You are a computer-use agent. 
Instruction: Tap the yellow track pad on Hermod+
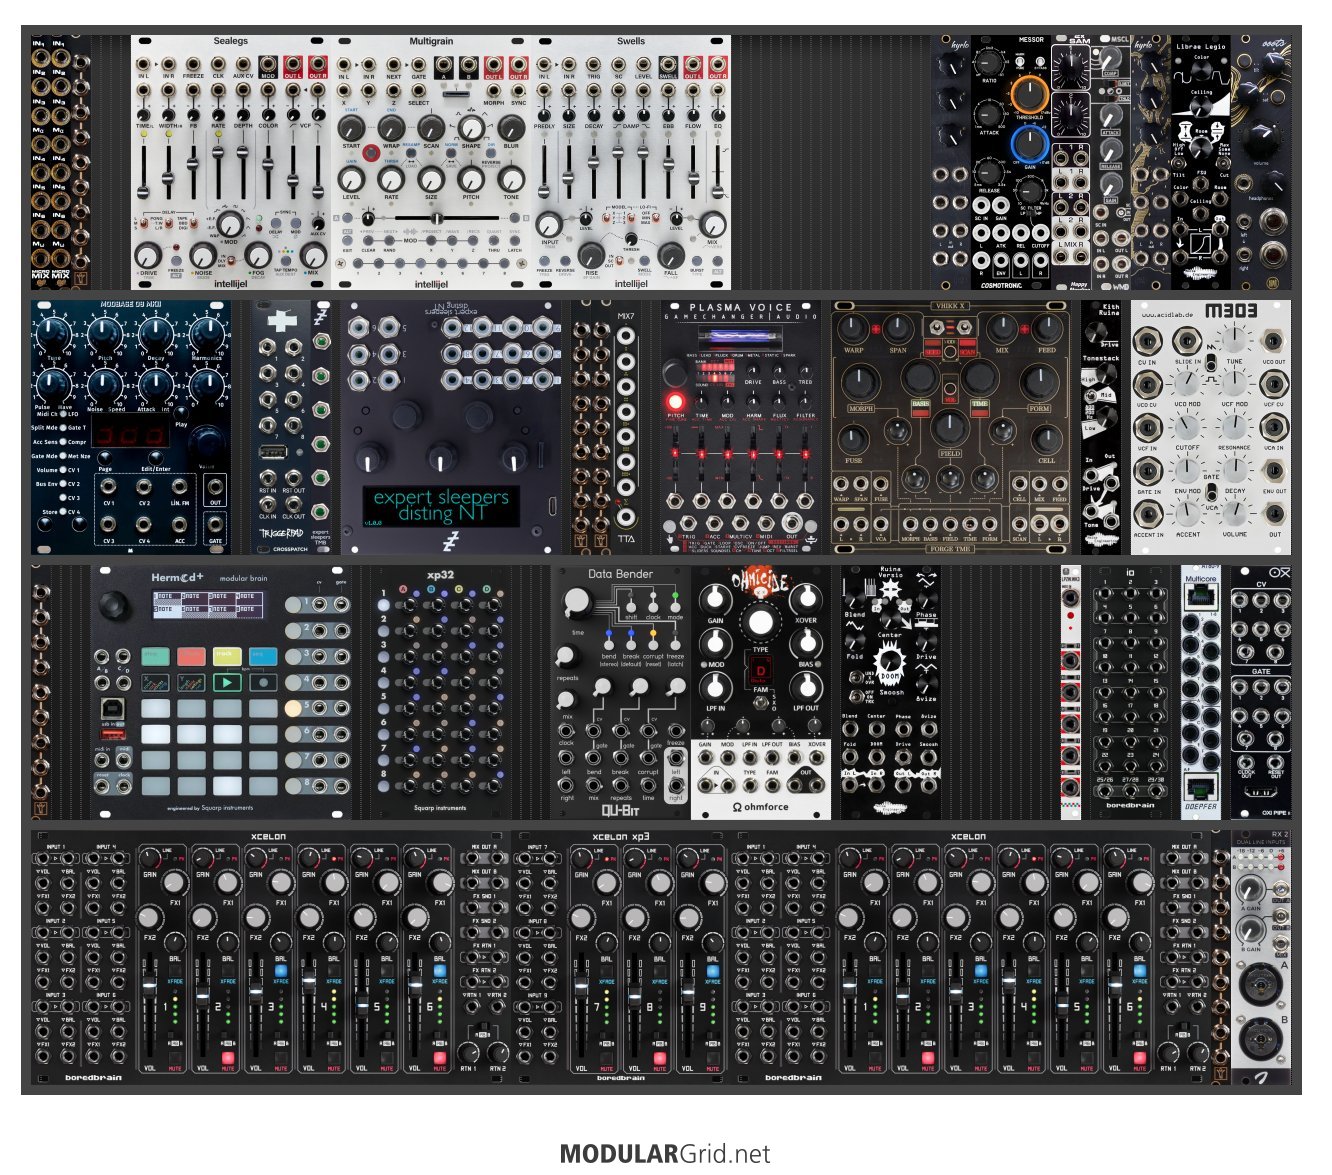(x=227, y=656)
